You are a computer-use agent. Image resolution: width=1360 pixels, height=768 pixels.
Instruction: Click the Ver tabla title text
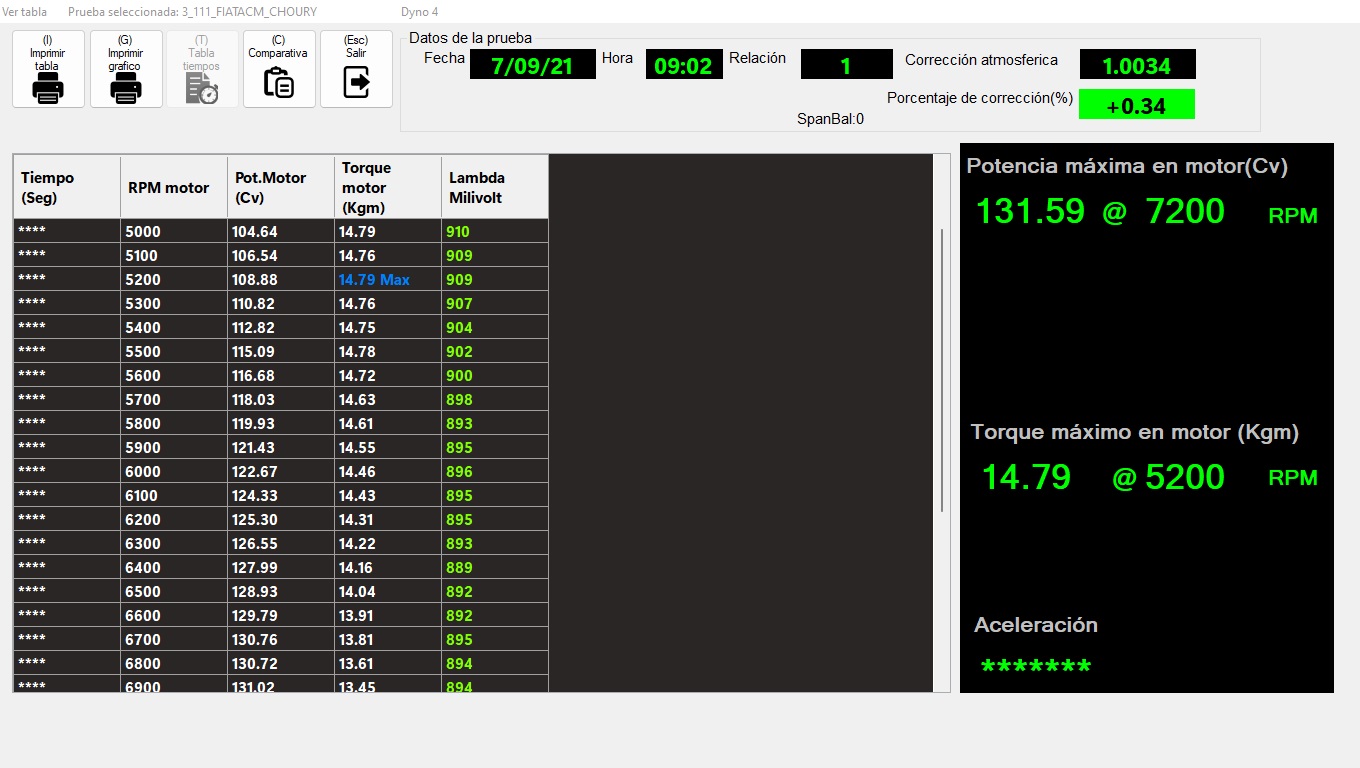pos(24,12)
